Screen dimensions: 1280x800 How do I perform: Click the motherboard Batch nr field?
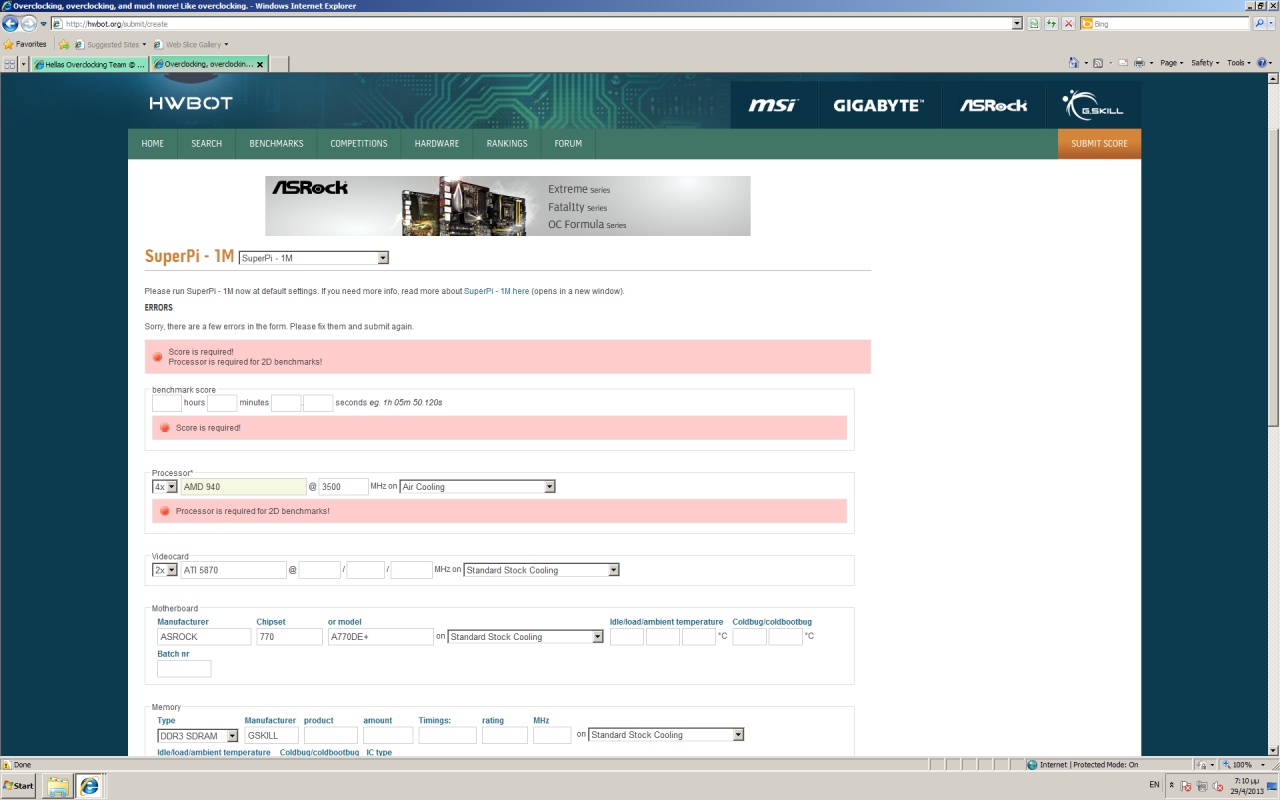click(x=184, y=669)
